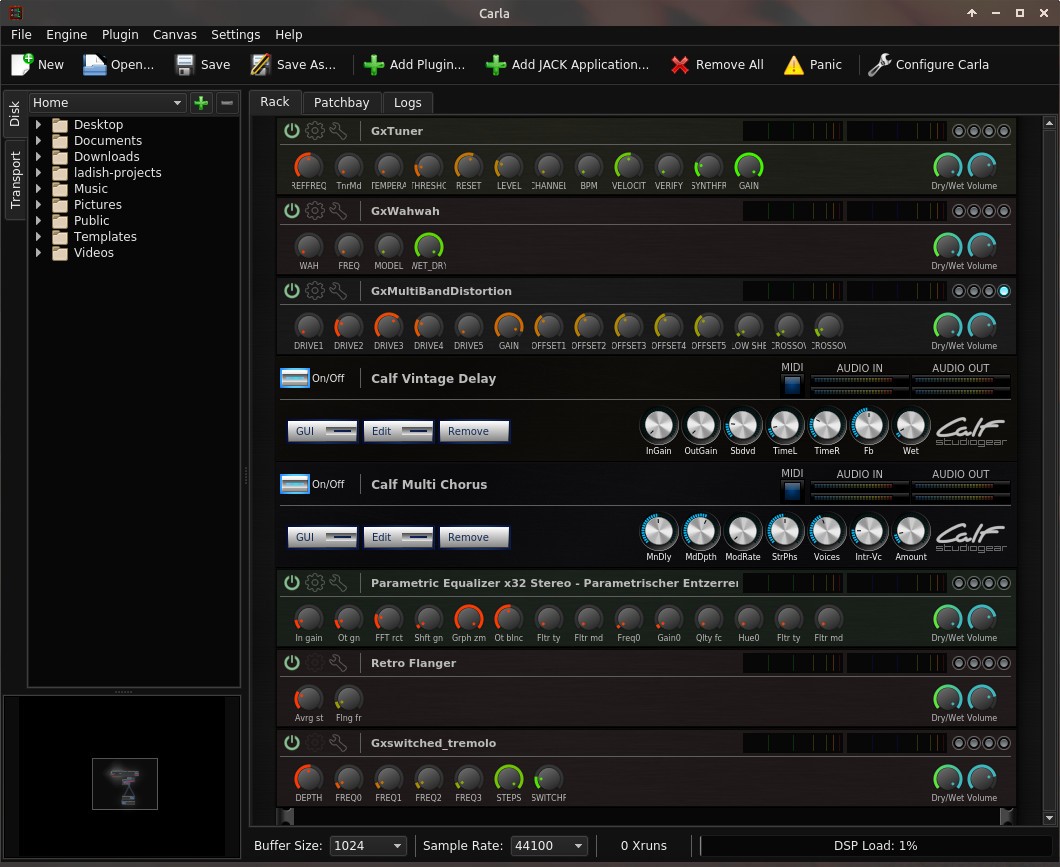This screenshot has width=1060, height=867.
Task: Open GxTuner settings gear icon
Action: (315, 130)
